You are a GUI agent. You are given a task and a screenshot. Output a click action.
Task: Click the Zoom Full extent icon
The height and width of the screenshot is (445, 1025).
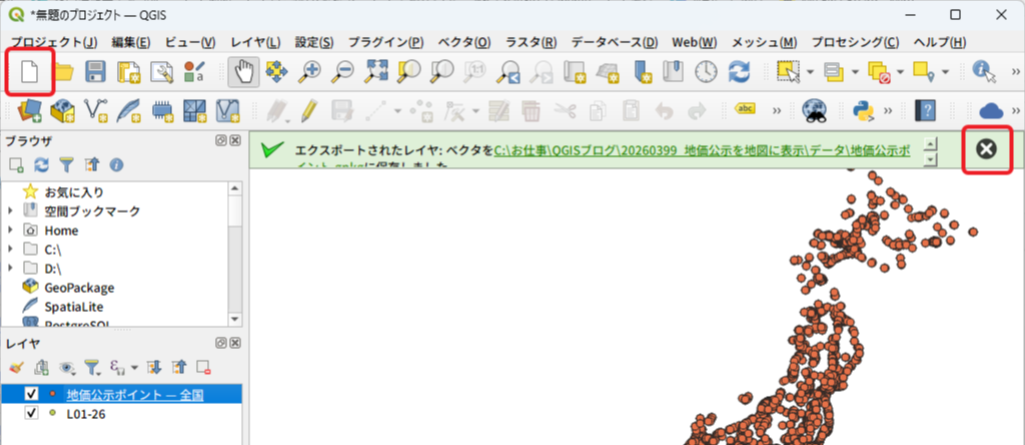pyautogui.click(x=375, y=72)
